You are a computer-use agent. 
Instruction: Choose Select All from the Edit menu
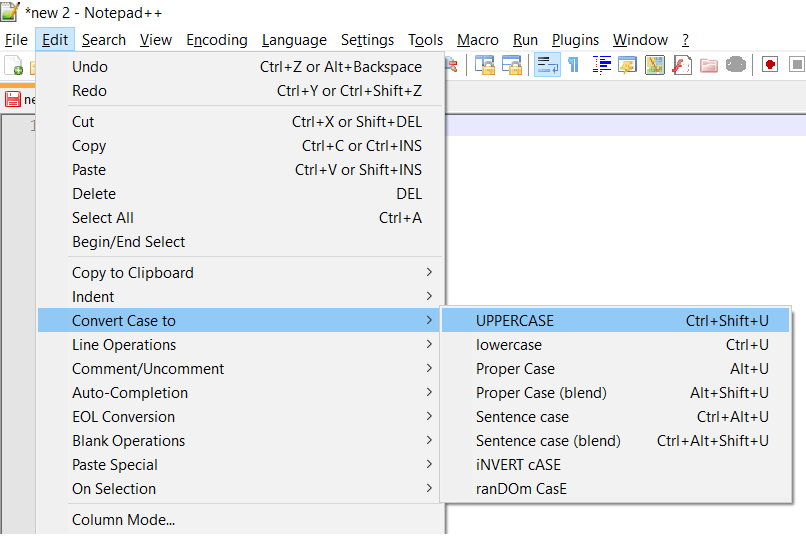(241, 218)
